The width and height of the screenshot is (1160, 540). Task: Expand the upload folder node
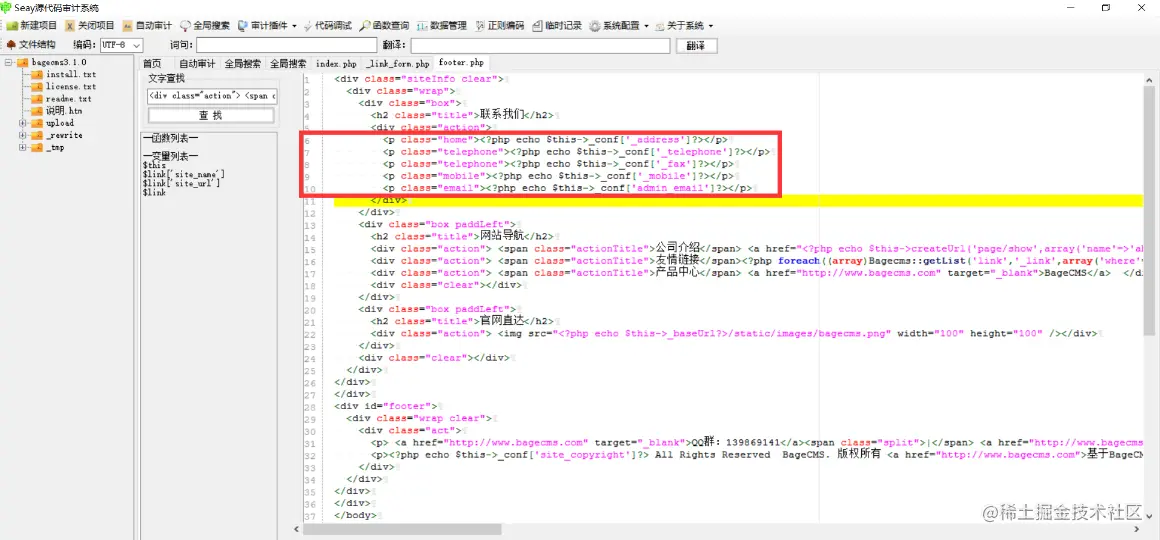point(22,123)
